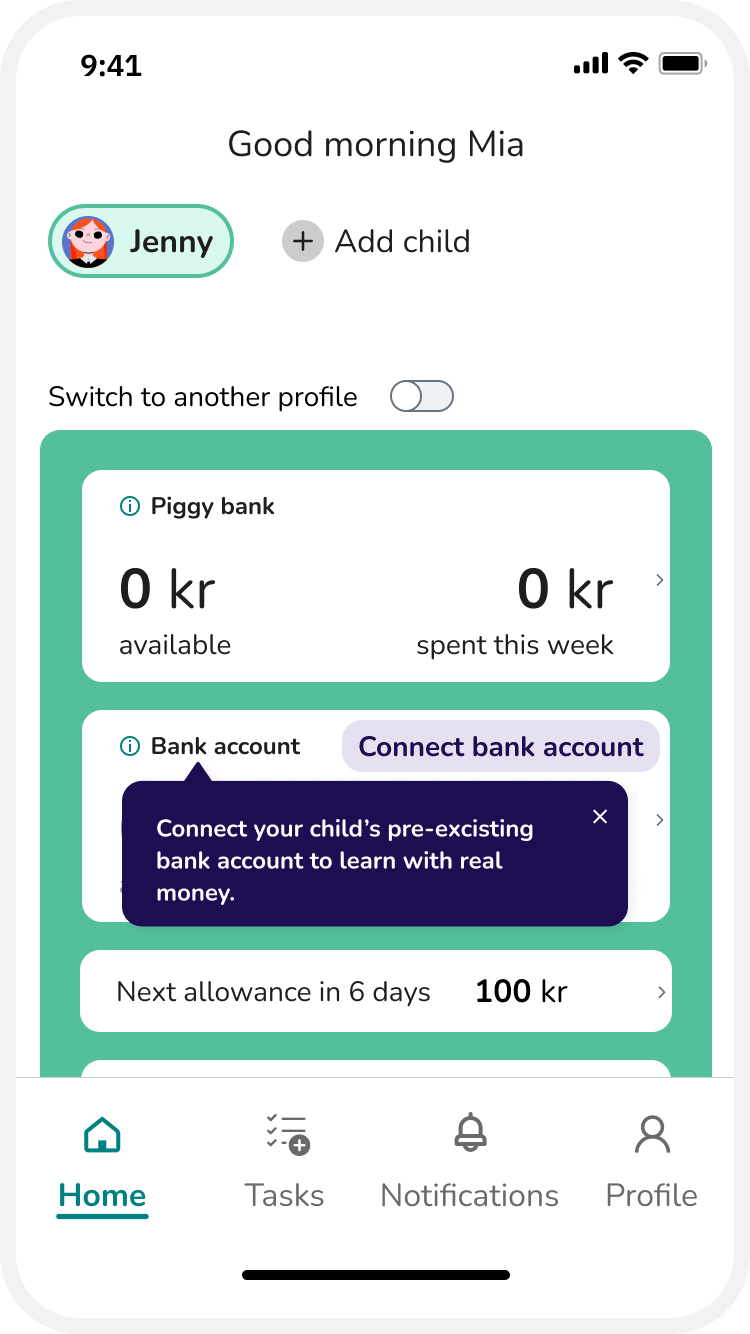Expand the Bank account card chevron
The image size is (750, 1334).
pyautogui.click(x=659, y=820)
